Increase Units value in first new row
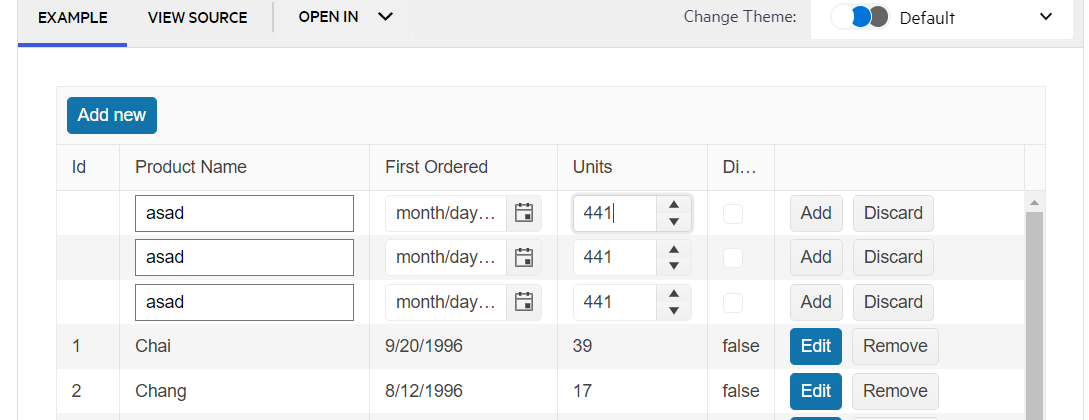The image size is (1089, 420). (674, 205)
